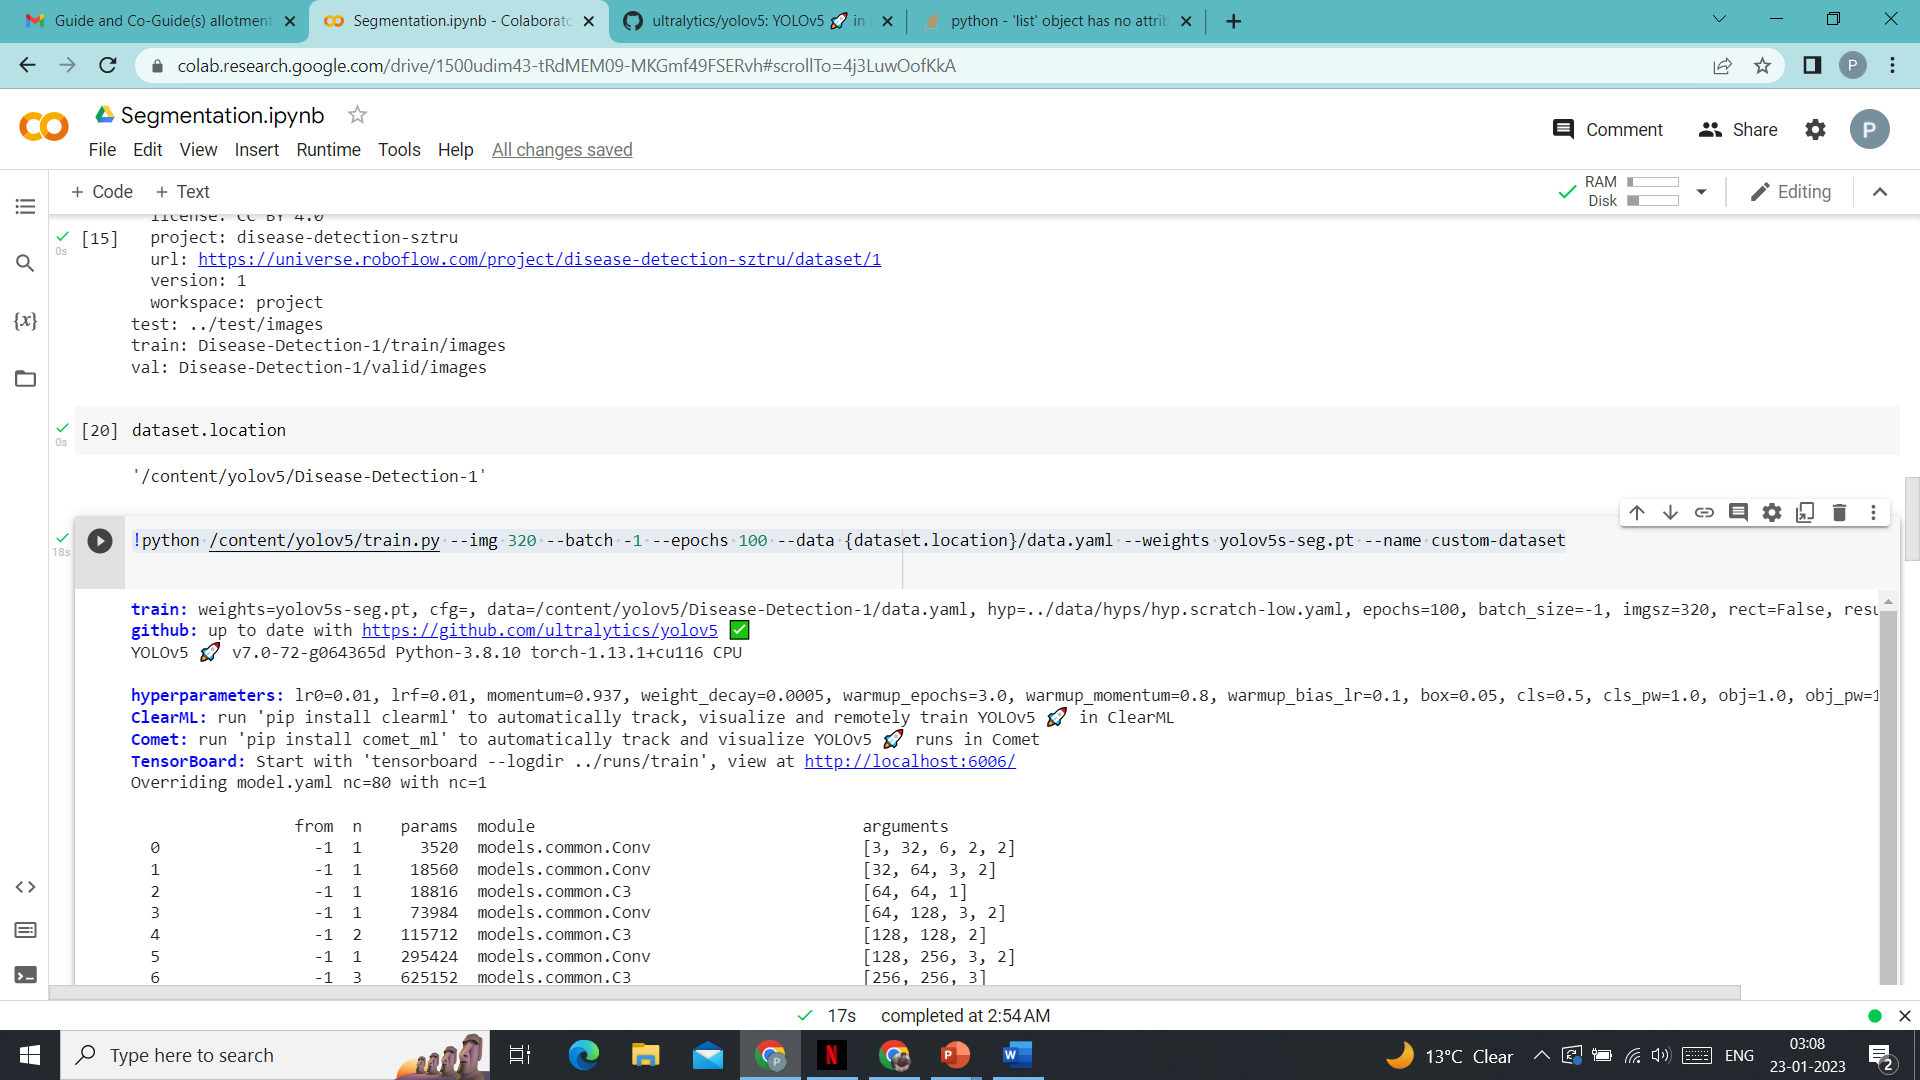
Task: Open the Variables inspector panel
Action: pyautogui.click(x=25, y=321)
